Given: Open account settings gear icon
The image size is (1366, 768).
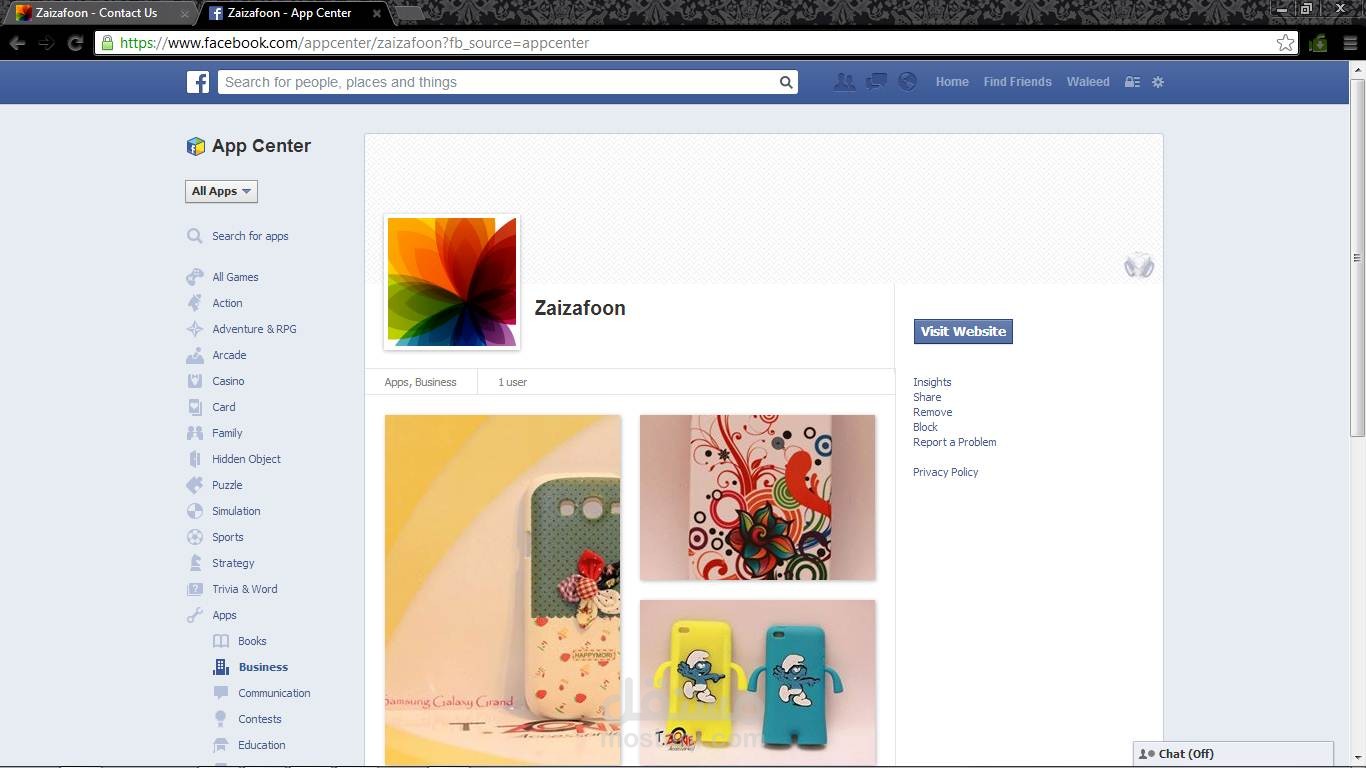Looking at the screenshot, I should point(1158,82).
